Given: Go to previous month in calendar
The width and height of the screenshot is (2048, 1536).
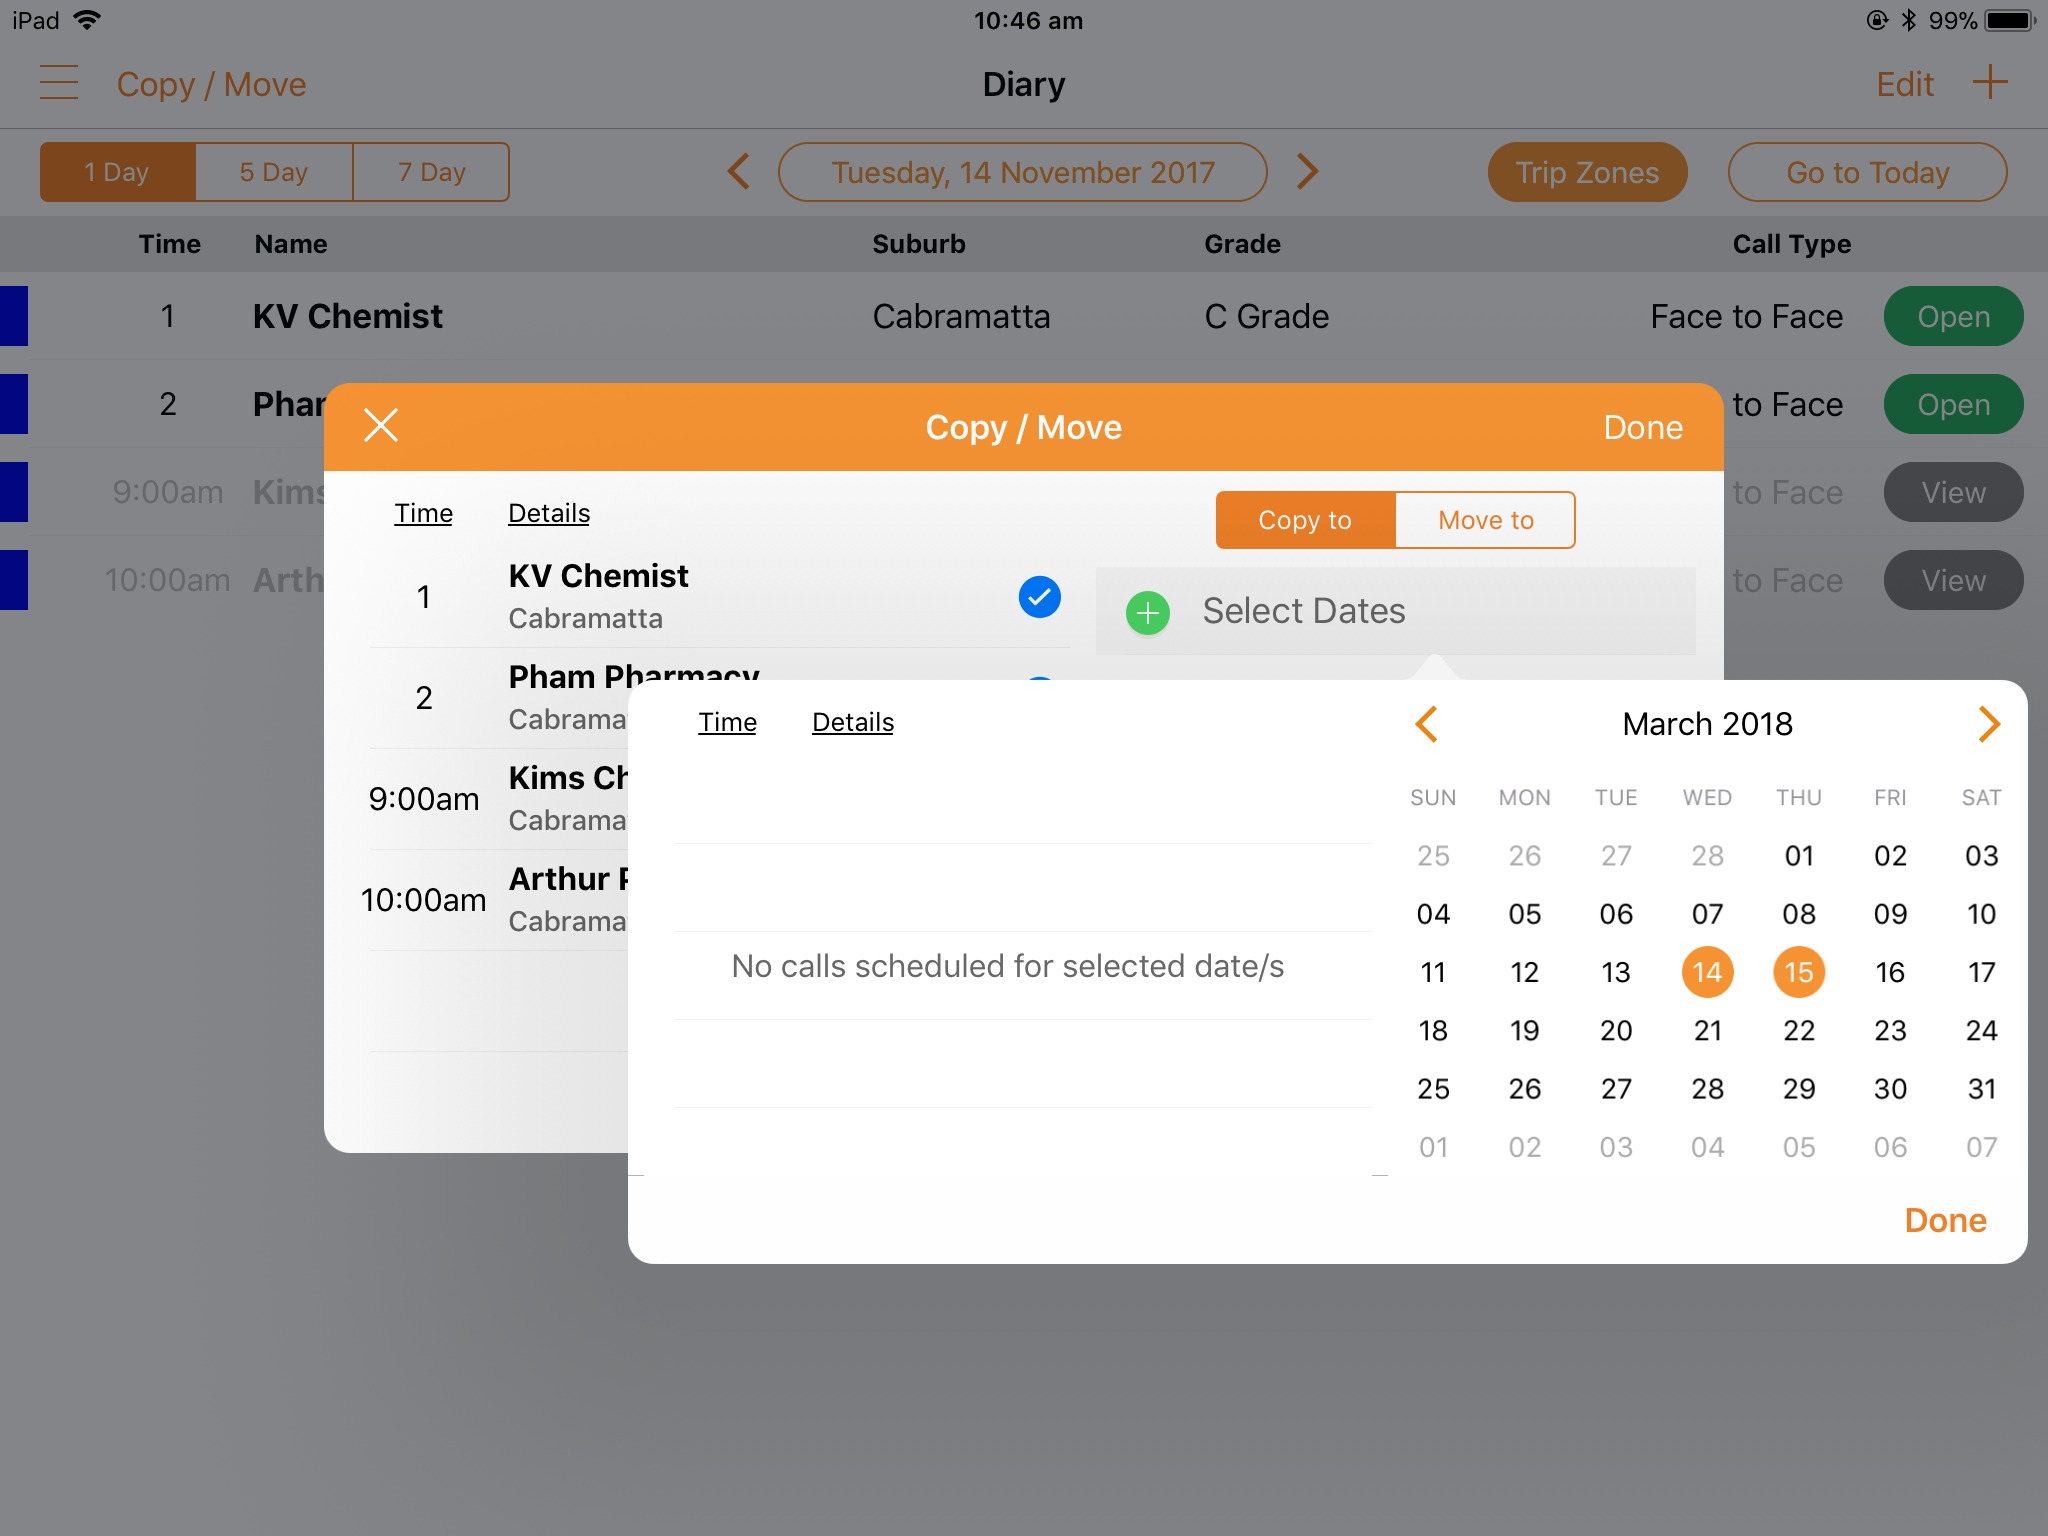Looking at the screenshot, I should click(x=1427, y=724).
